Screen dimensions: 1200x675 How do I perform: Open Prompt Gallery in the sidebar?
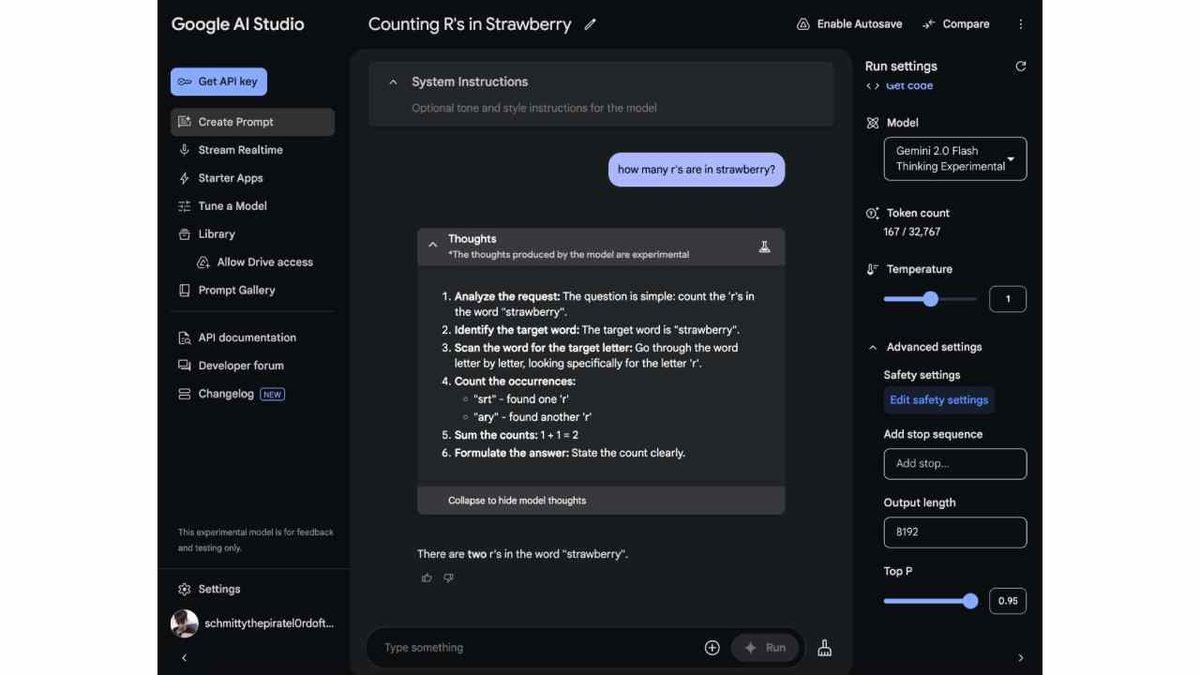(236, 290)
